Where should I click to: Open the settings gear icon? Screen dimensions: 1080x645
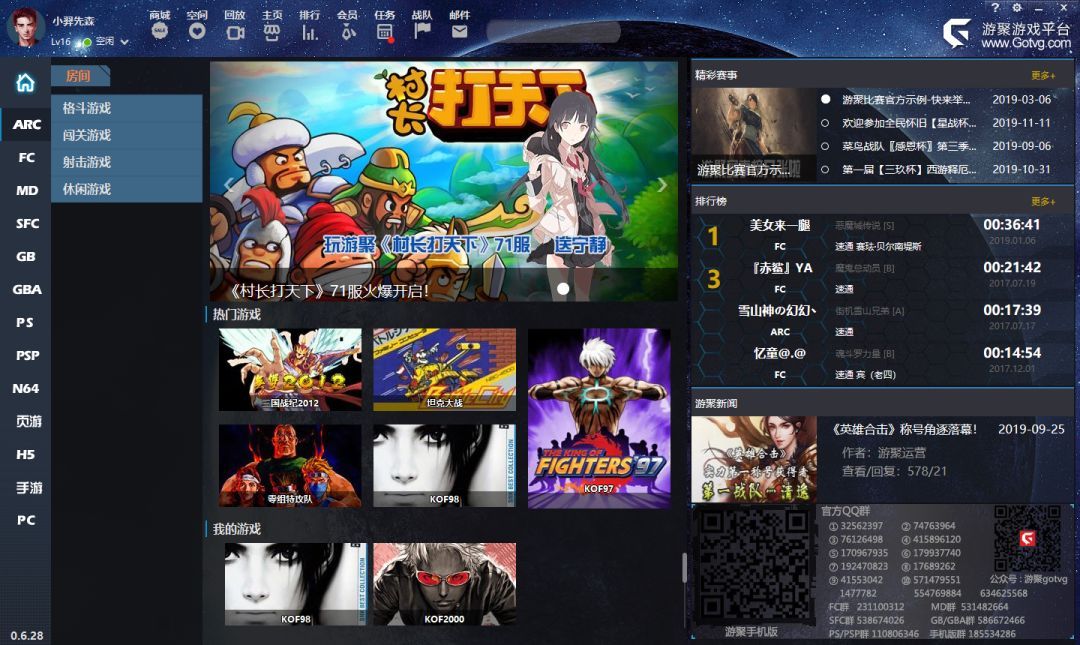pos(1017,7)
